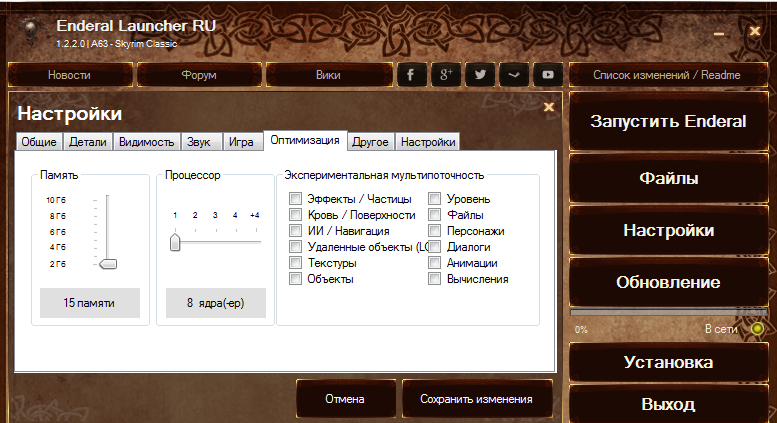Launch the game with Запустить Enderal

click(x=668, y=122)
